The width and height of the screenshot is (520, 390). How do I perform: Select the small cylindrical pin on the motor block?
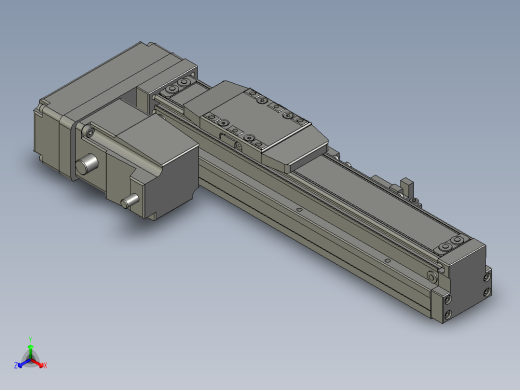point(130,201)
